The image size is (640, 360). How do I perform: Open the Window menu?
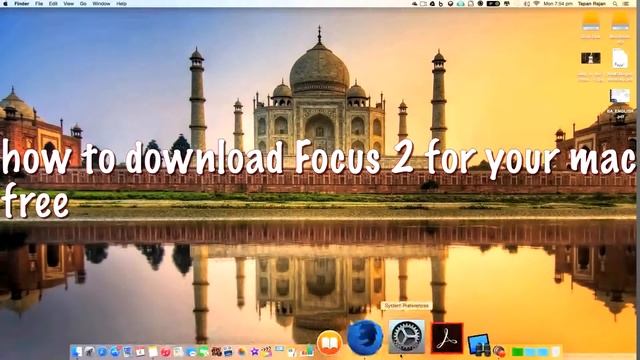click(x=101, y=3)
